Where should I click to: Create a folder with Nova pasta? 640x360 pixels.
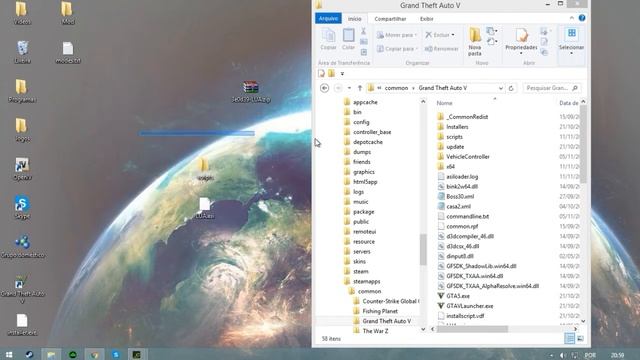point(475,41)
